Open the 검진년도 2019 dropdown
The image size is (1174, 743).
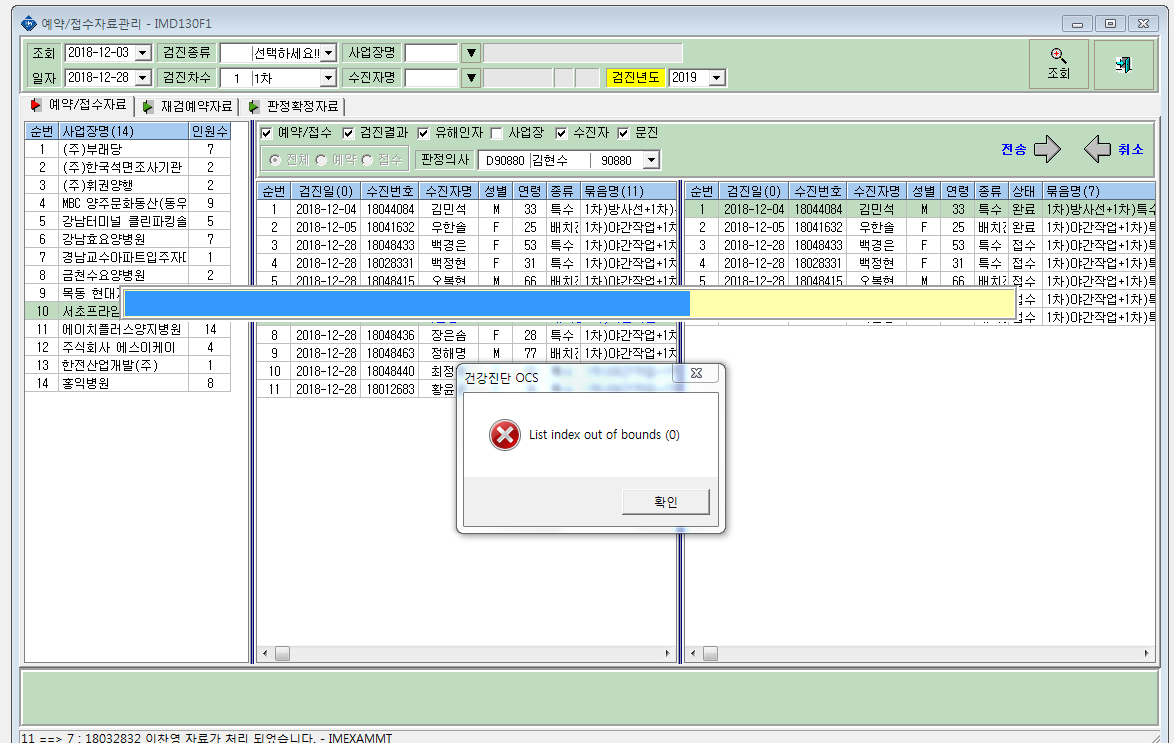(x=717, y=78)
